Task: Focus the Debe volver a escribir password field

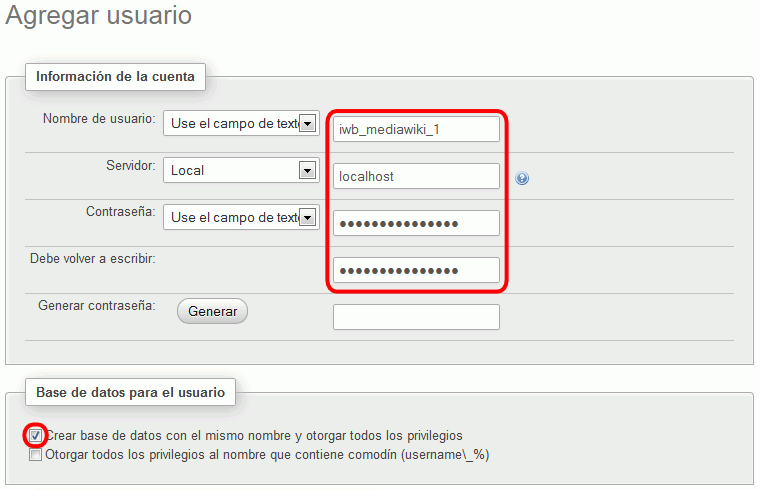Action: click(416, 270)
